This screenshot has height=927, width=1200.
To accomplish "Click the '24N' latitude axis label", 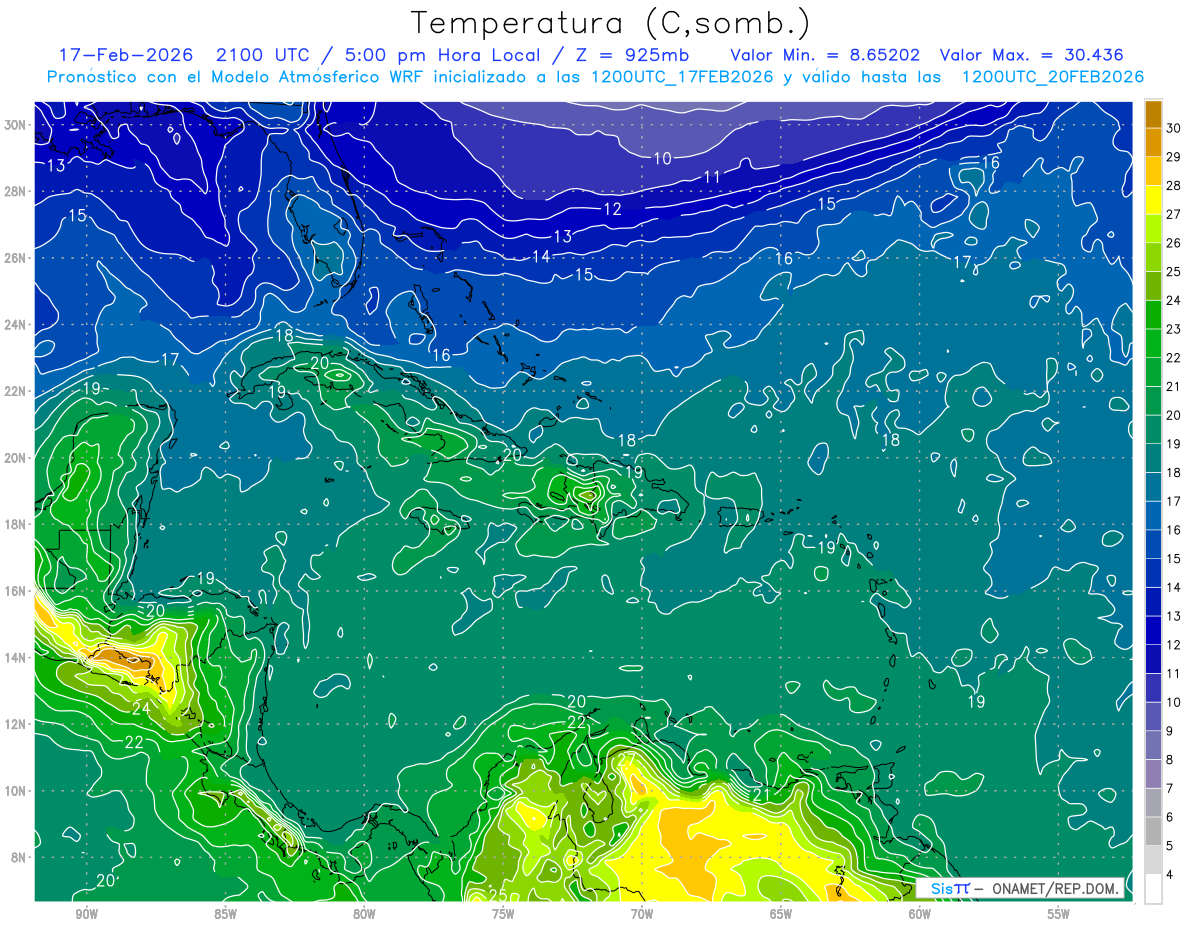I will 15,325.
